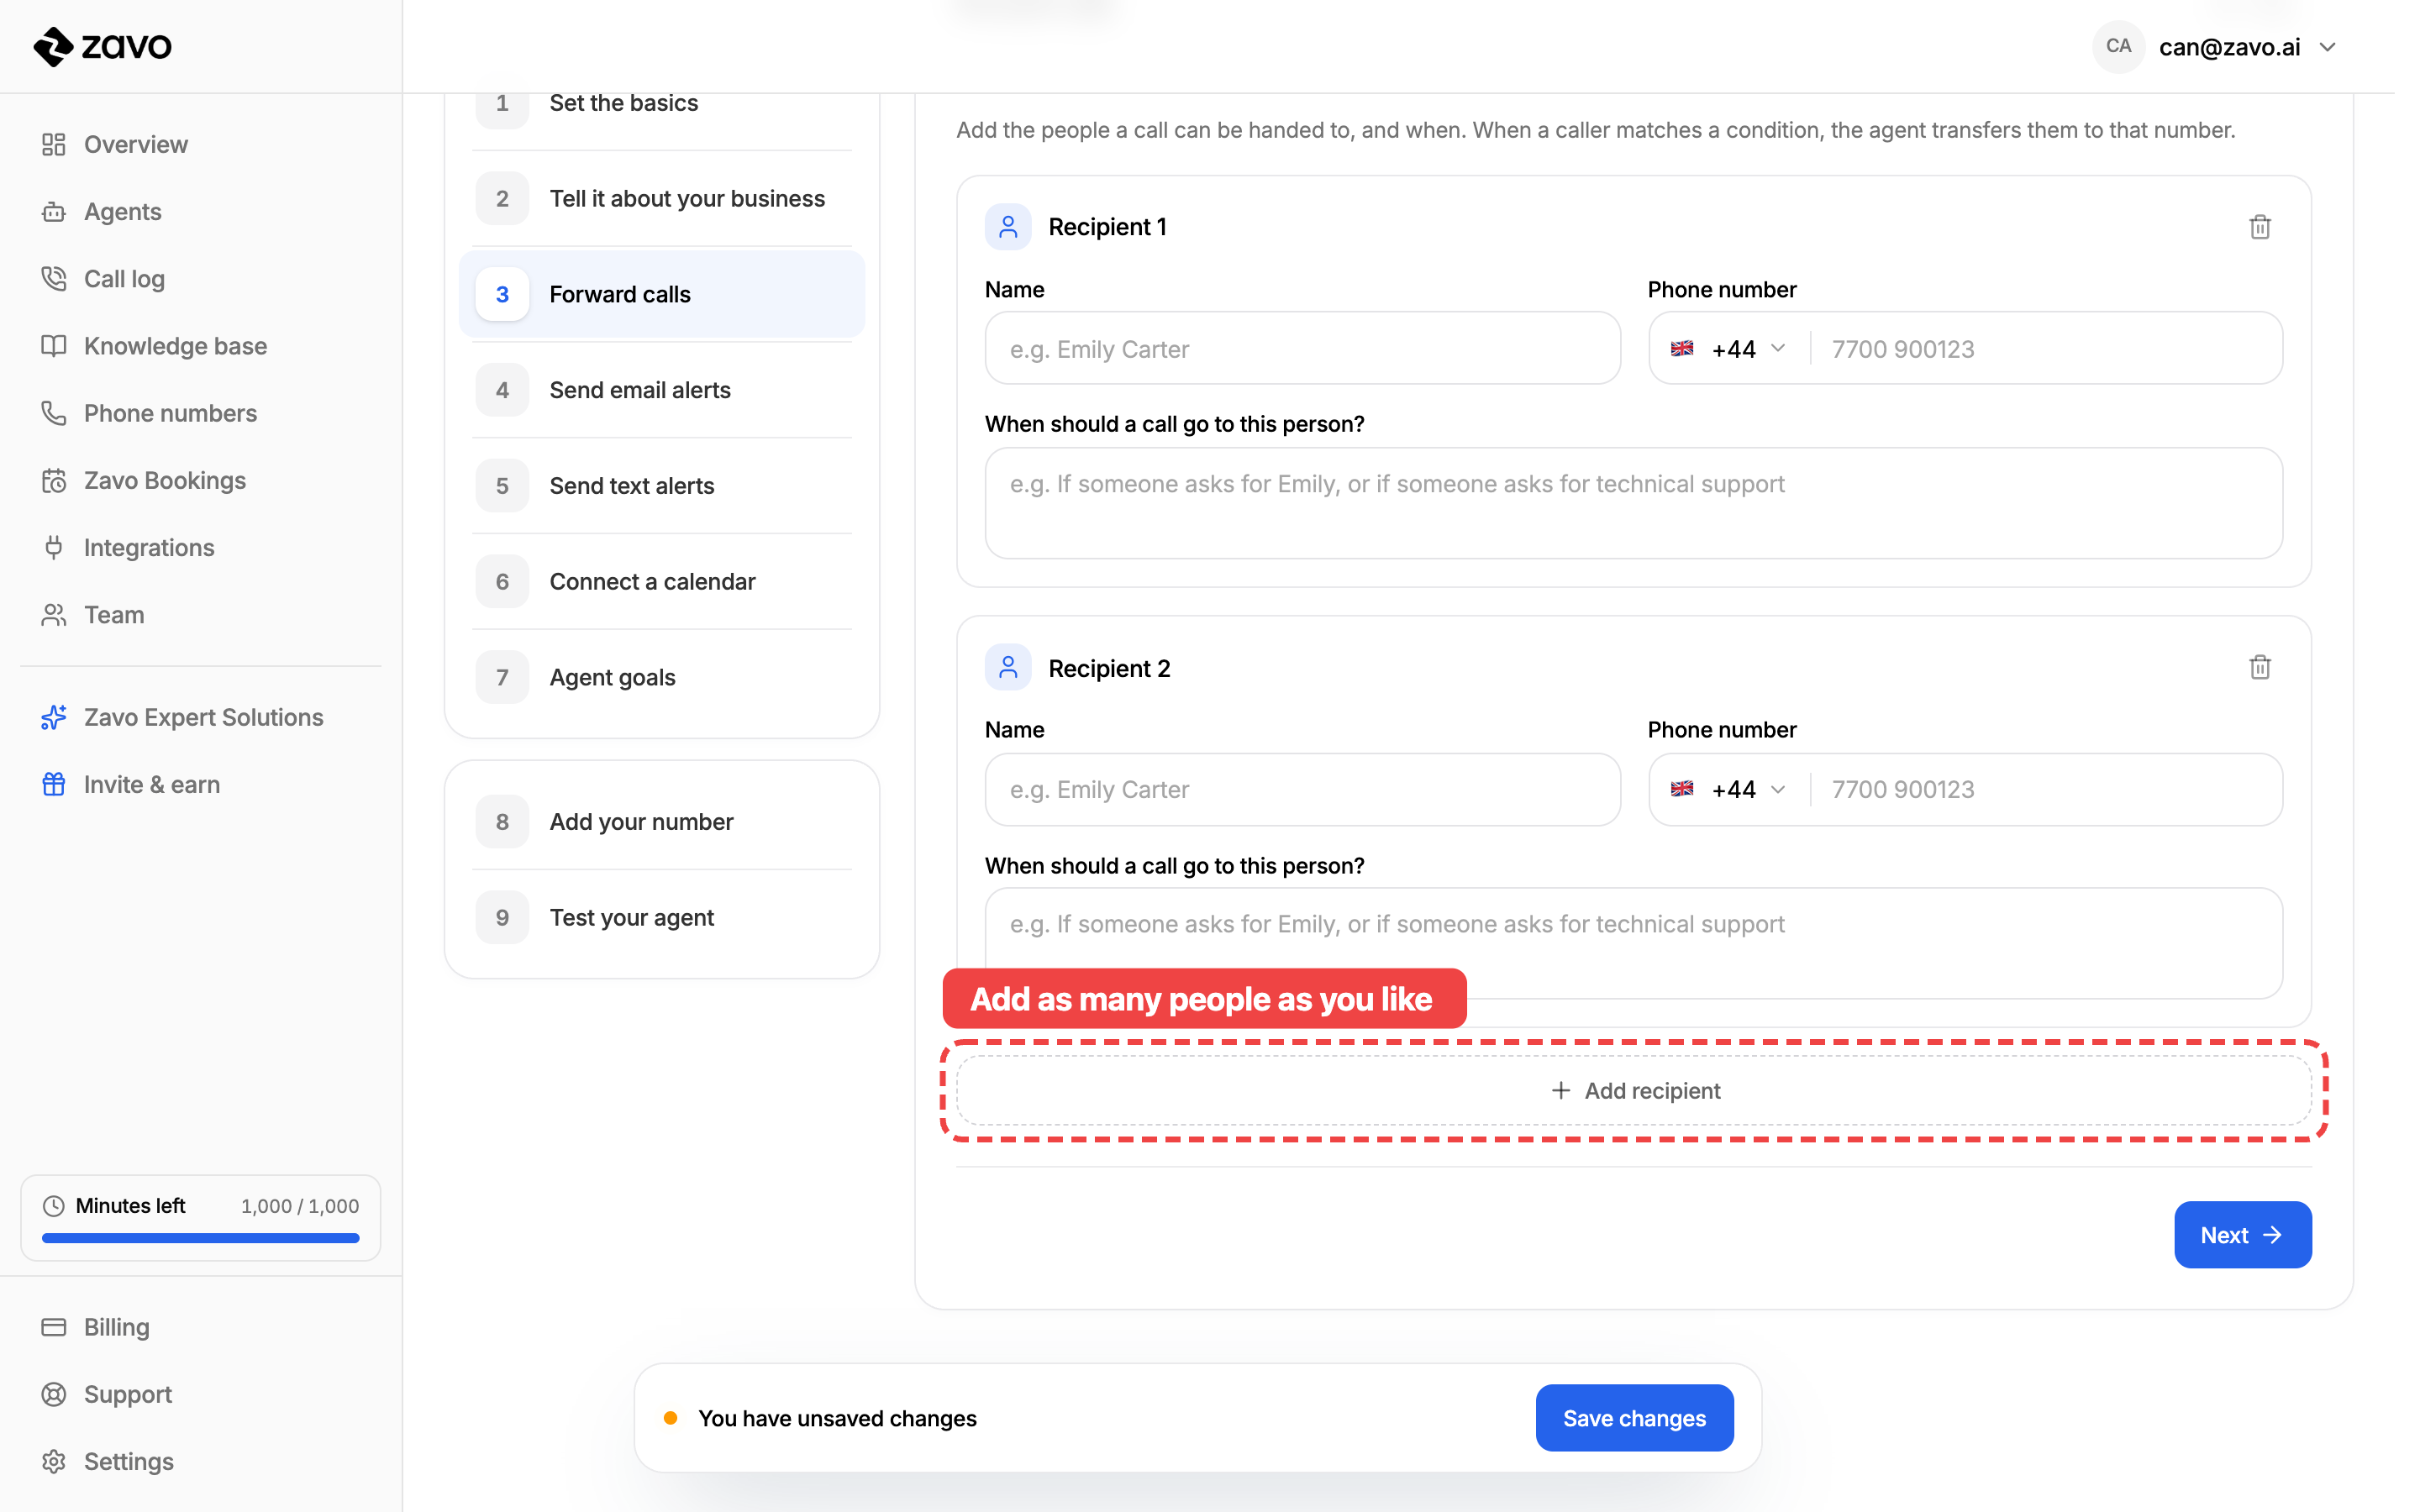Viewport: 2420px width, 1512px height.
Task: Focus Recipient 1 call condition textarea
Action: point(1633,503)
